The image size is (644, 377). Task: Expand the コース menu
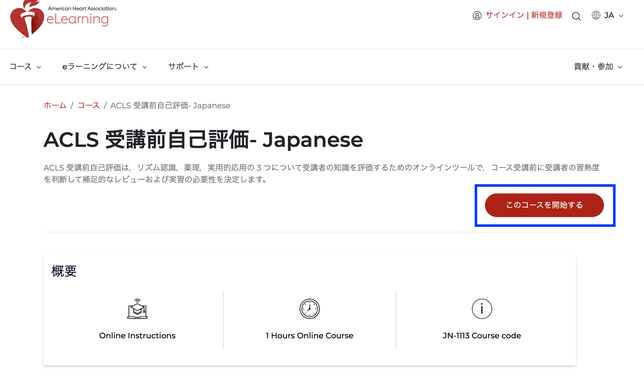click(25, 67)
